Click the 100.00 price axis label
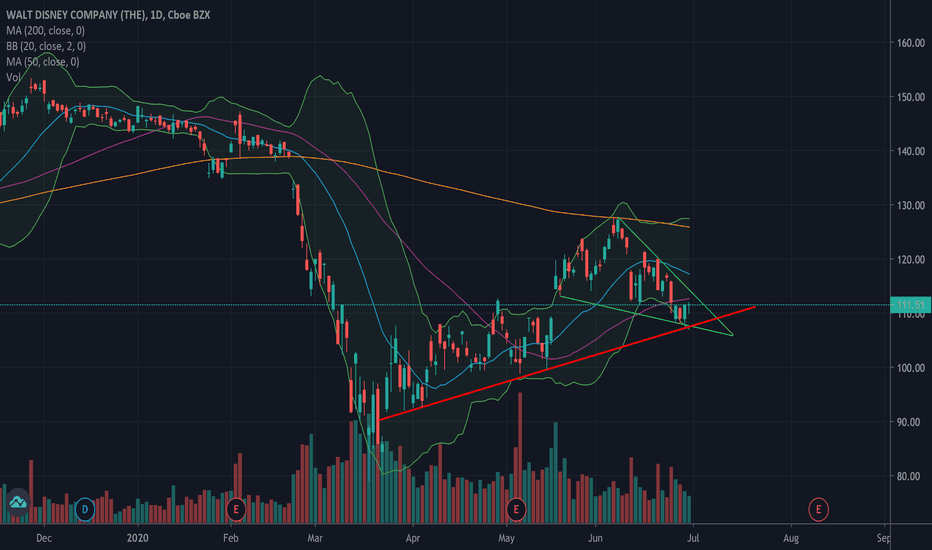The width and height of the screenshot is (932, 550). 911,368
